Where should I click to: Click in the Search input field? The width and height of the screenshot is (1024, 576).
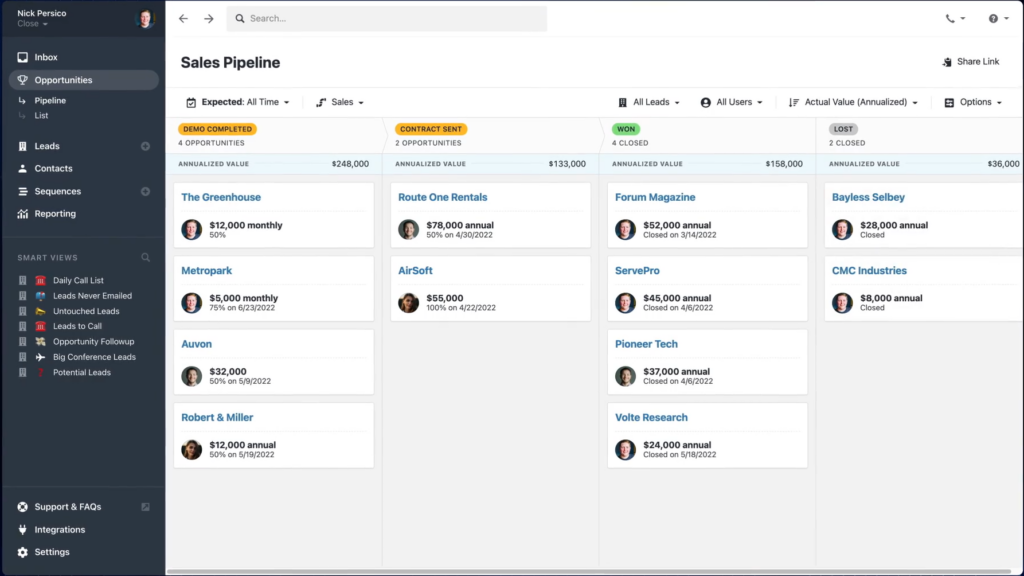(390, 18)
